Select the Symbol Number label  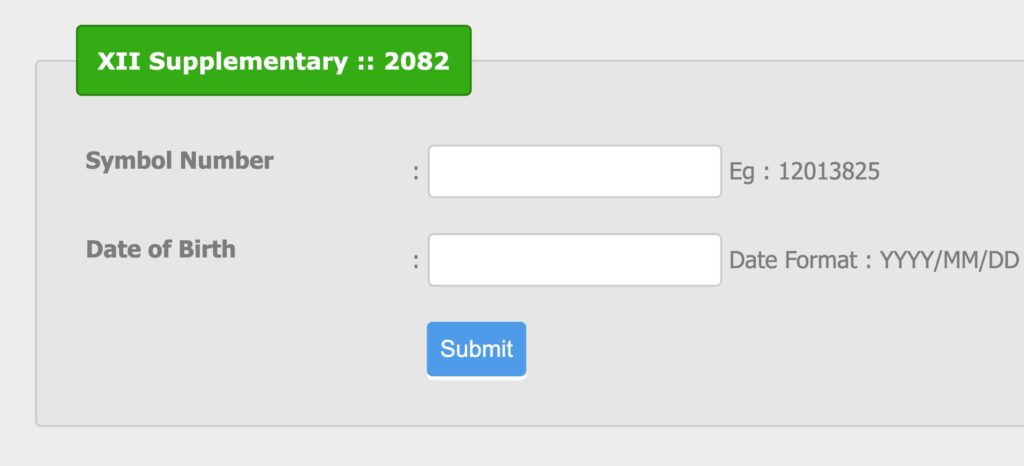pyautogui.click(x=179, y=160)
